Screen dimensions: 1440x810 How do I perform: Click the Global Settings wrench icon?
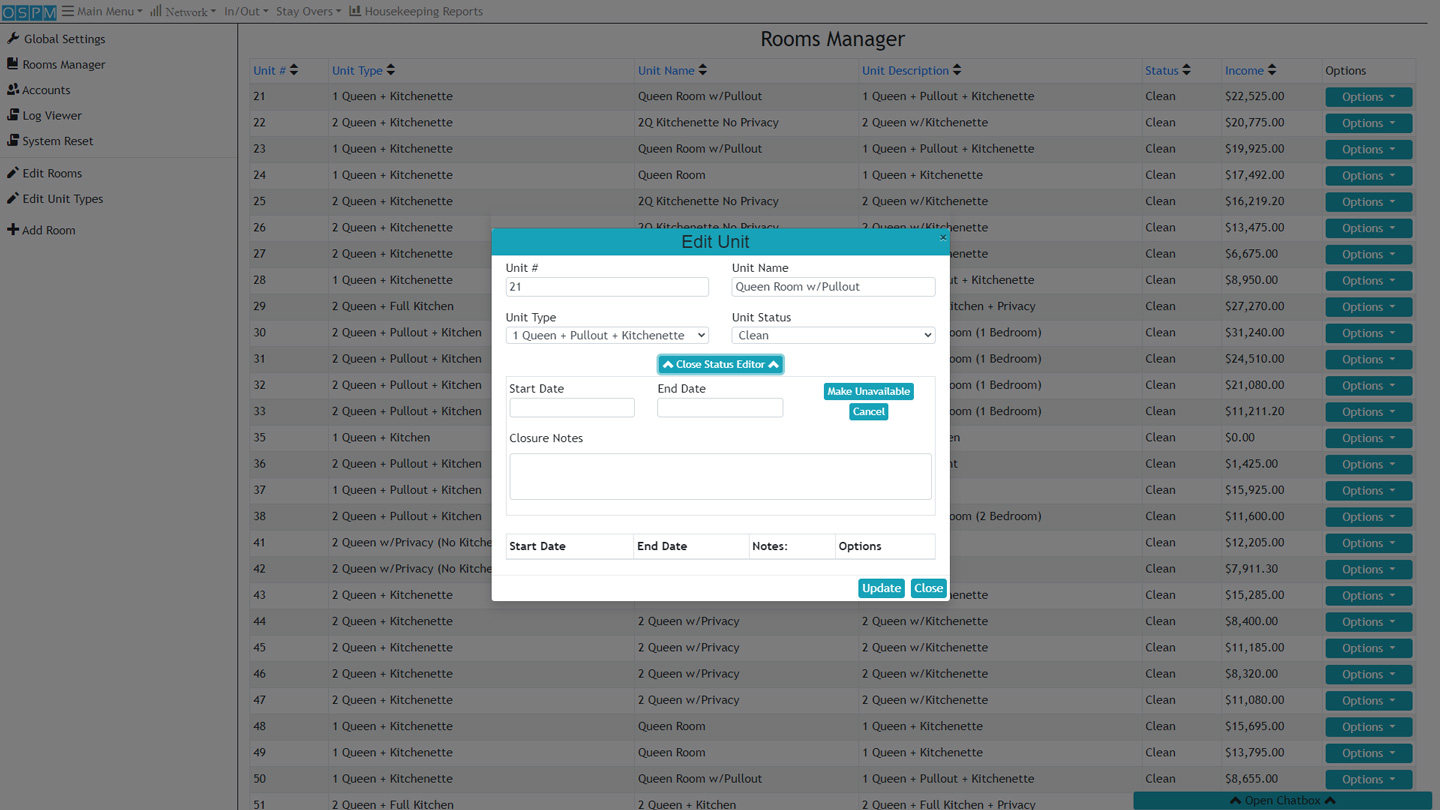coord(13,38)
